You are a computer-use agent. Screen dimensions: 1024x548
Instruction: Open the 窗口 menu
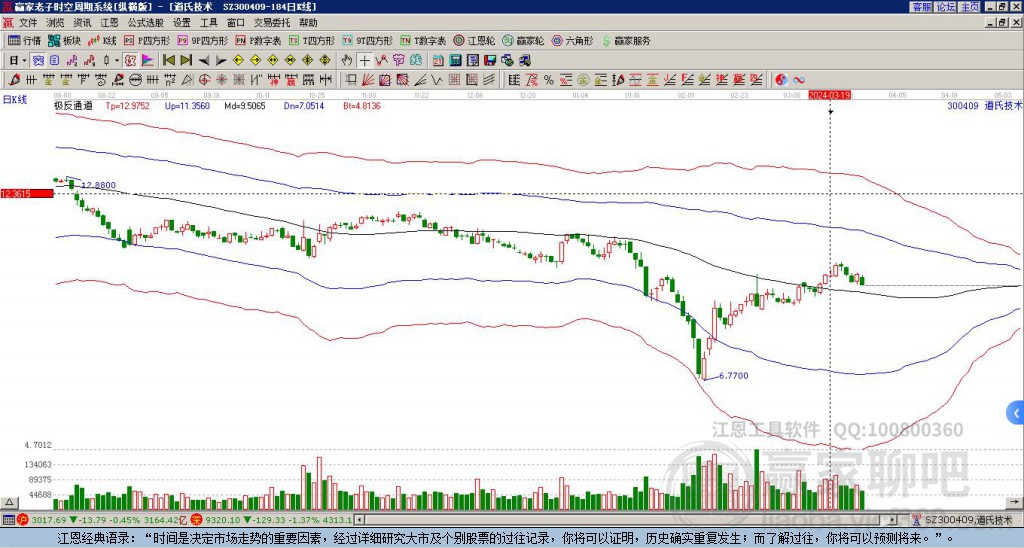click(236, 23)
